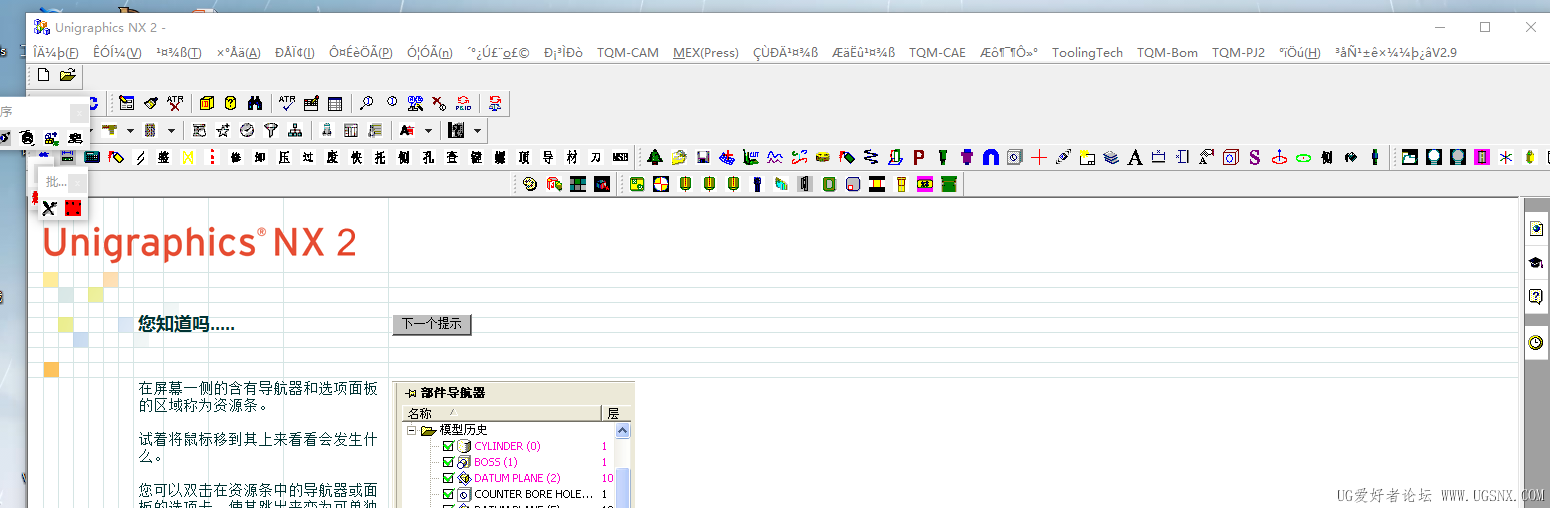Click the star icon in the toolbar
This screenshot has height=508, width=1550.
(223, 130)
